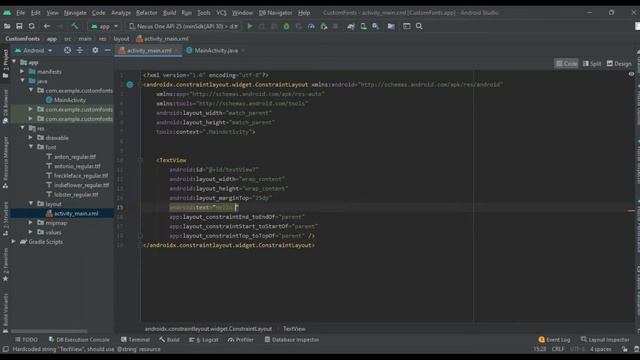Expand the values folder
Viewport: 640px width, 360px height.
(x=31, y=232)
